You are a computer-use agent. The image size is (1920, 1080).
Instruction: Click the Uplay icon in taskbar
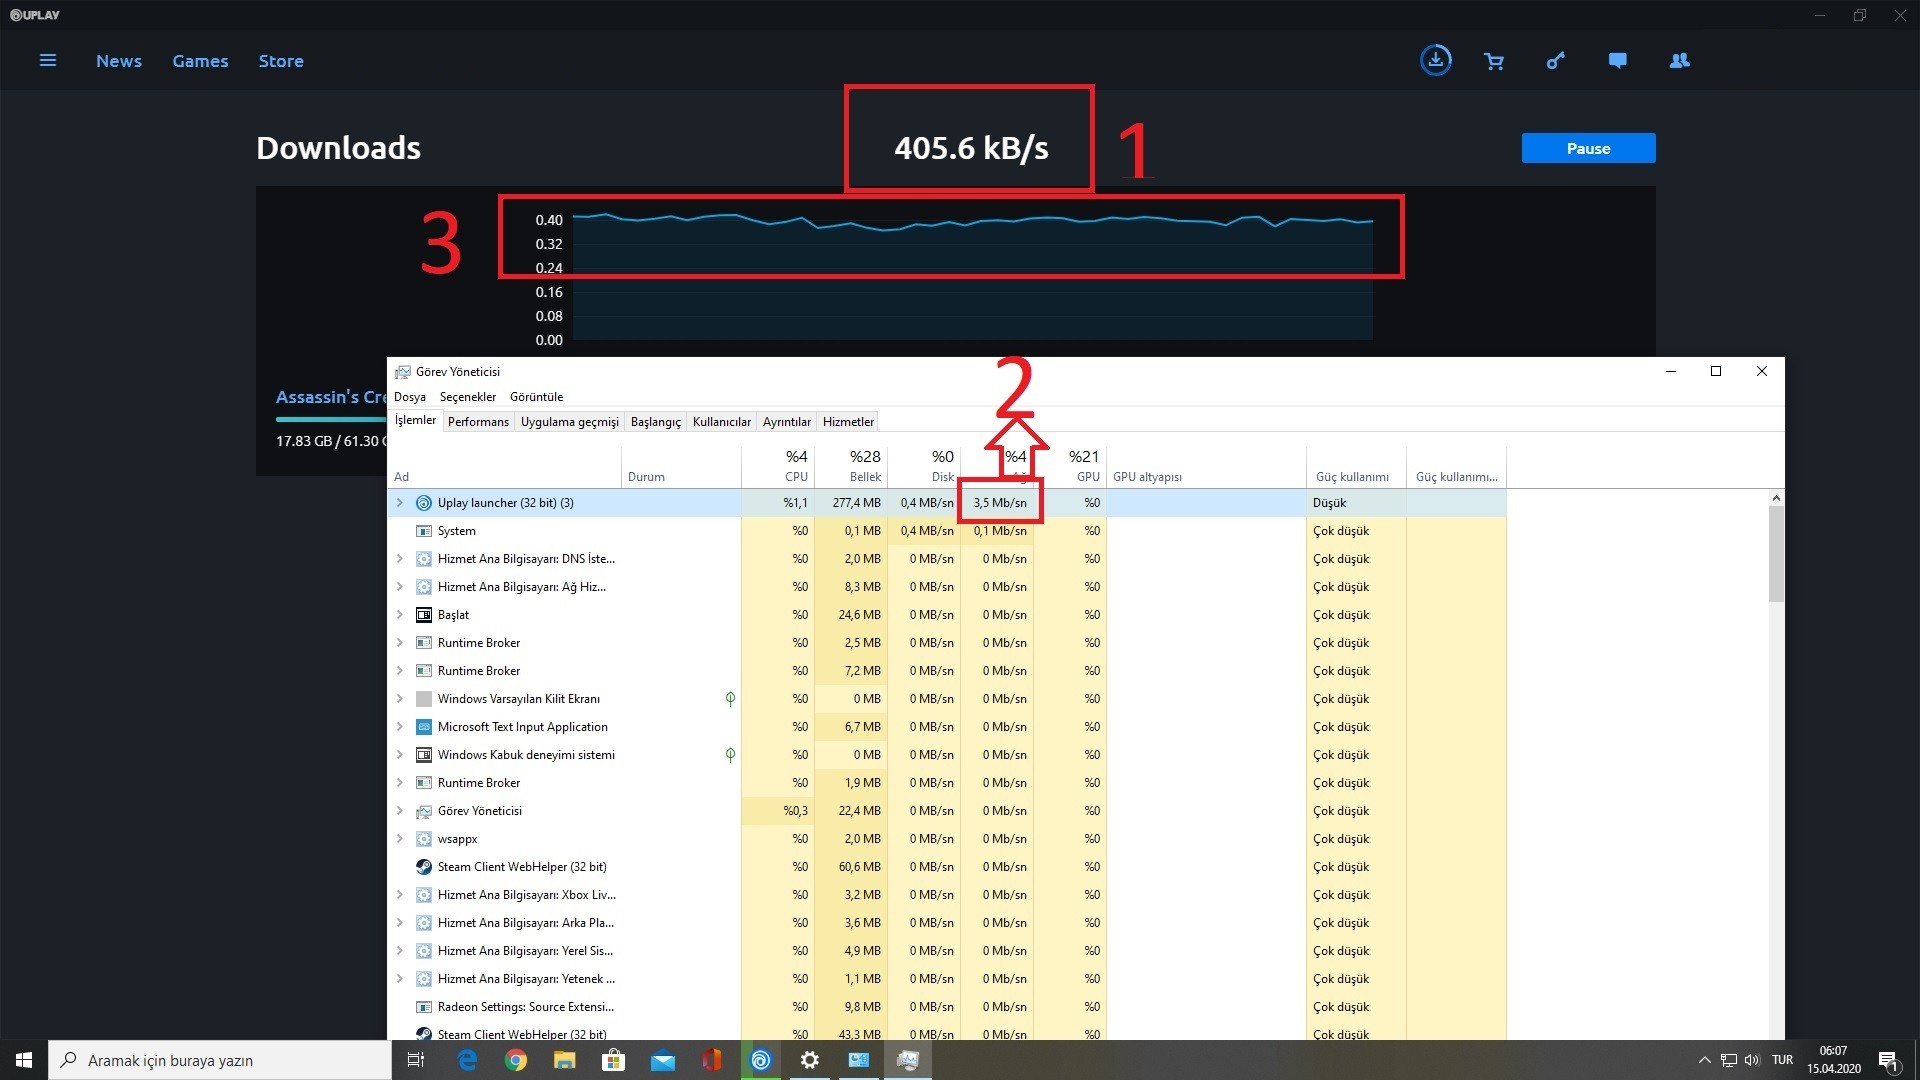[x=761, y=1060]
